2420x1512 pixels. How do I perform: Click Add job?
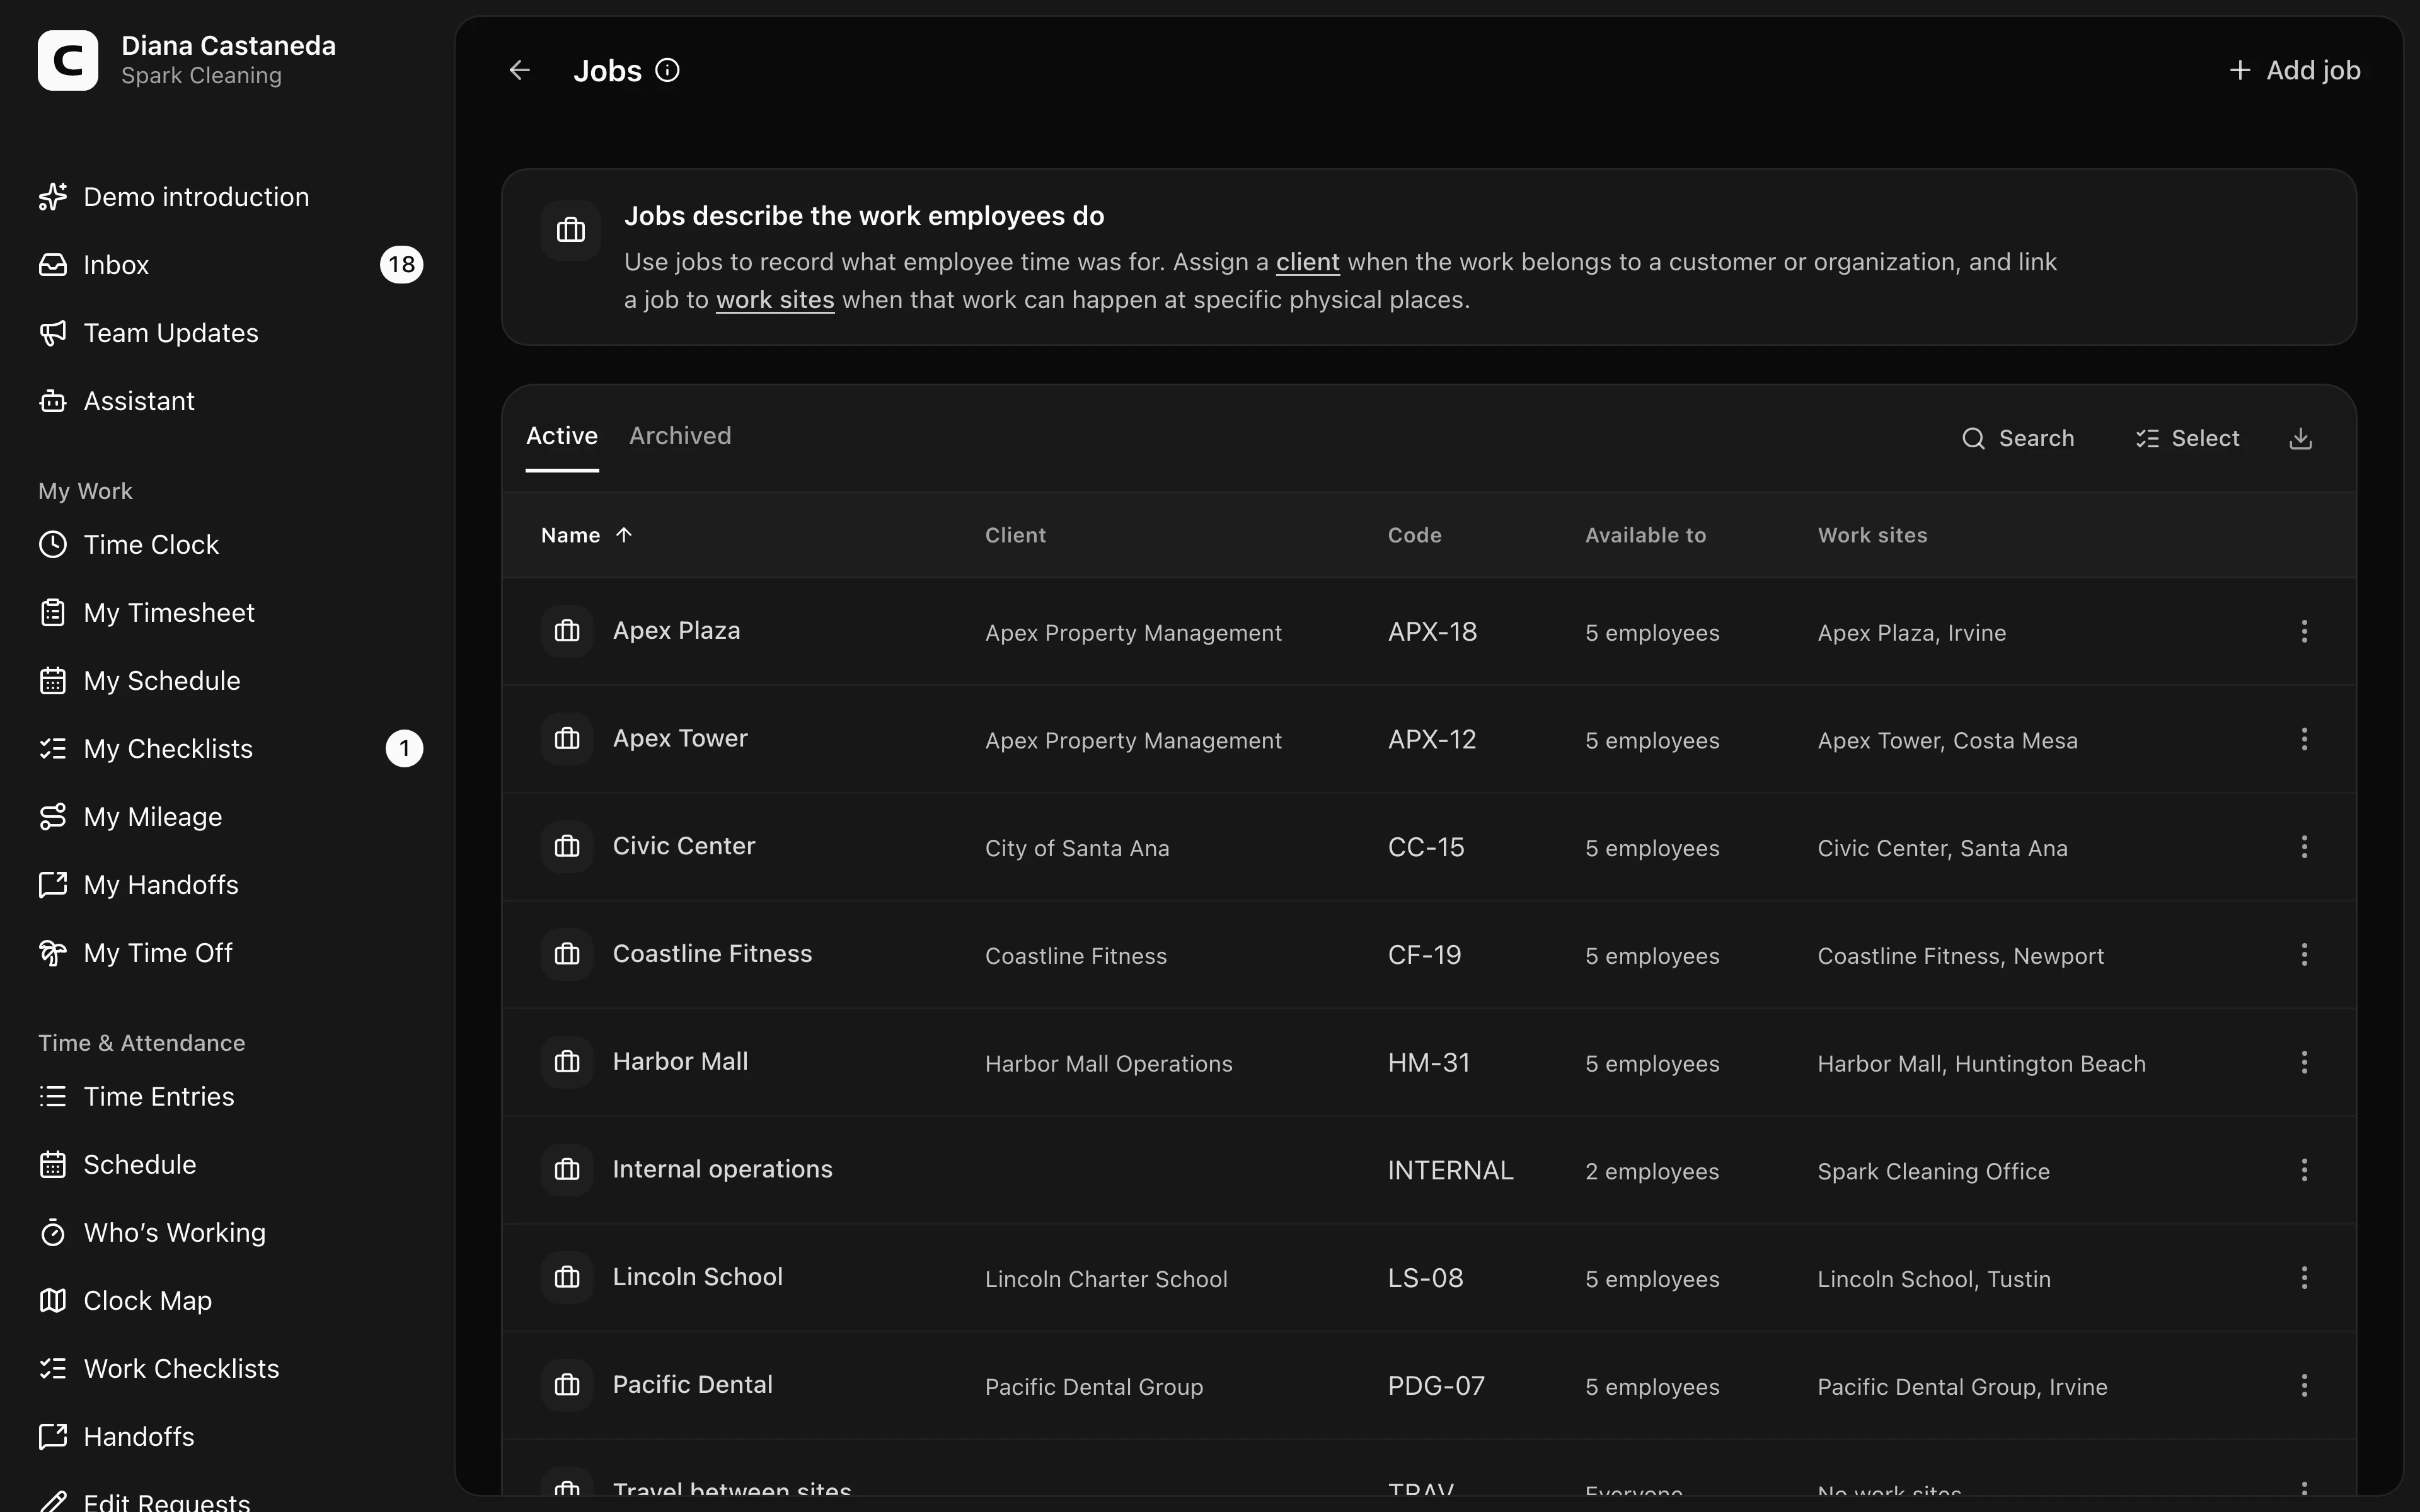tap(2295, 70)
